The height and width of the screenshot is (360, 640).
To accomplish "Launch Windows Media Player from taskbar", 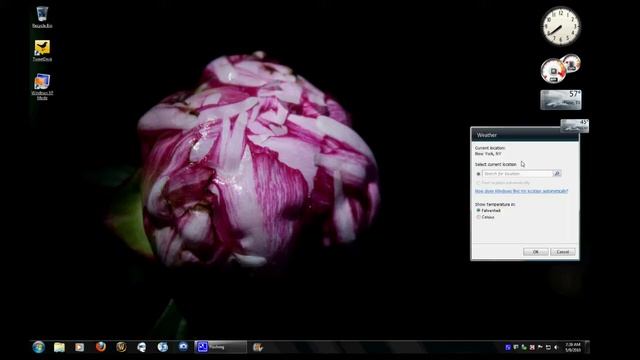I will click(x=80, y=347).
